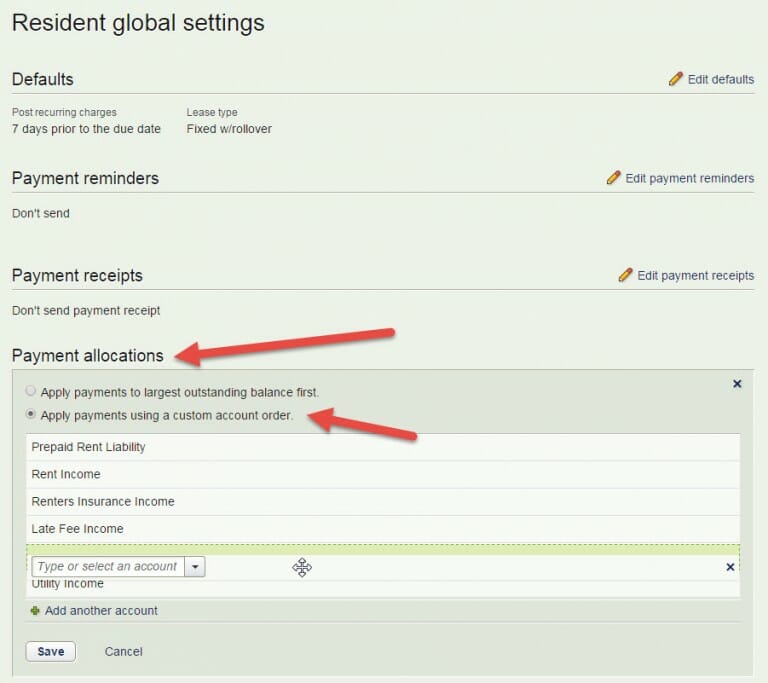Open the Edit defaults link

[x=720, y=79]
